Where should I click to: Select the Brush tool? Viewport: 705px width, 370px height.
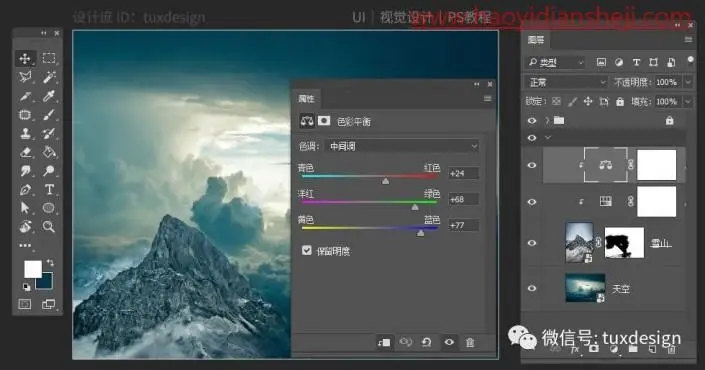tap(49, 115)
